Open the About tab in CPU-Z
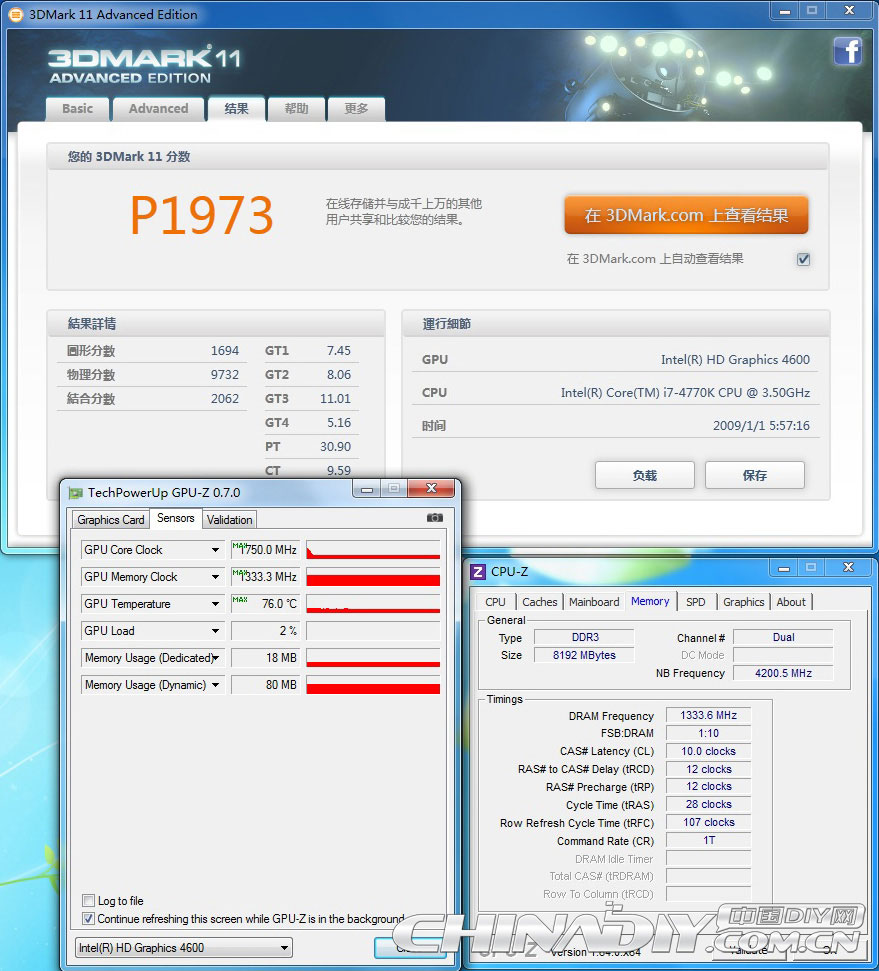The width and height of the screenshot is (879, 971). pyautogui.click(x=791, y=602)
